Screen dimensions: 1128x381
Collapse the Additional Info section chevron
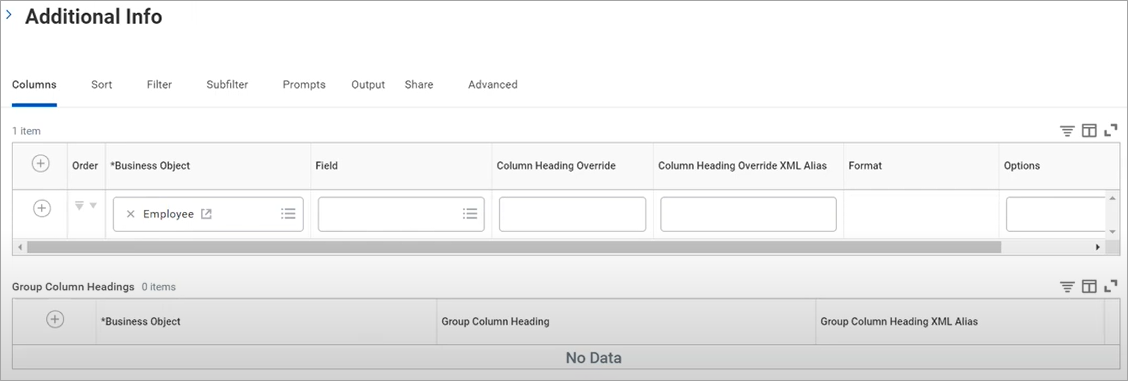(x=9, y=14)
